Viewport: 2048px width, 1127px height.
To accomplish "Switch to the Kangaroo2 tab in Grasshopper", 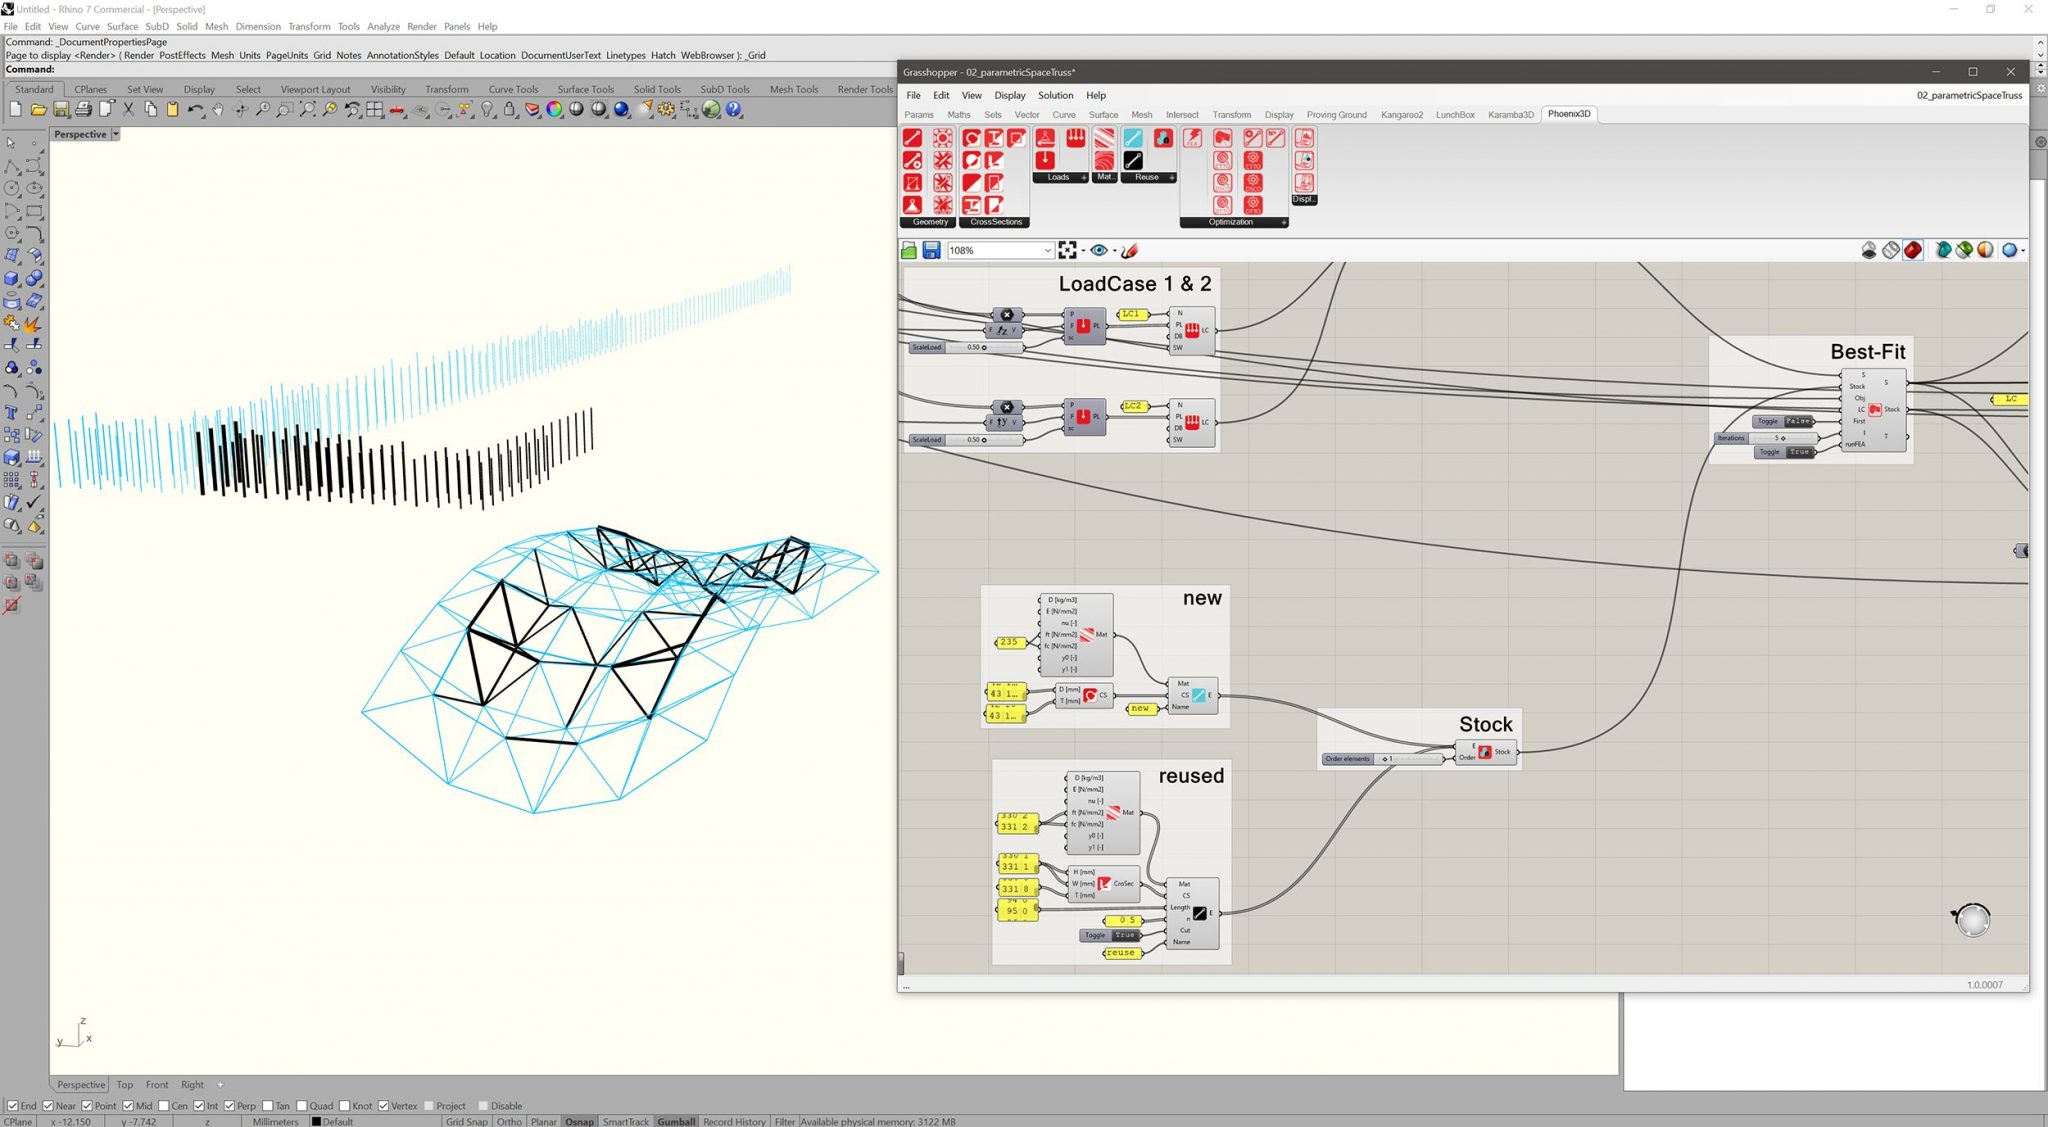I will (1402, 114).
